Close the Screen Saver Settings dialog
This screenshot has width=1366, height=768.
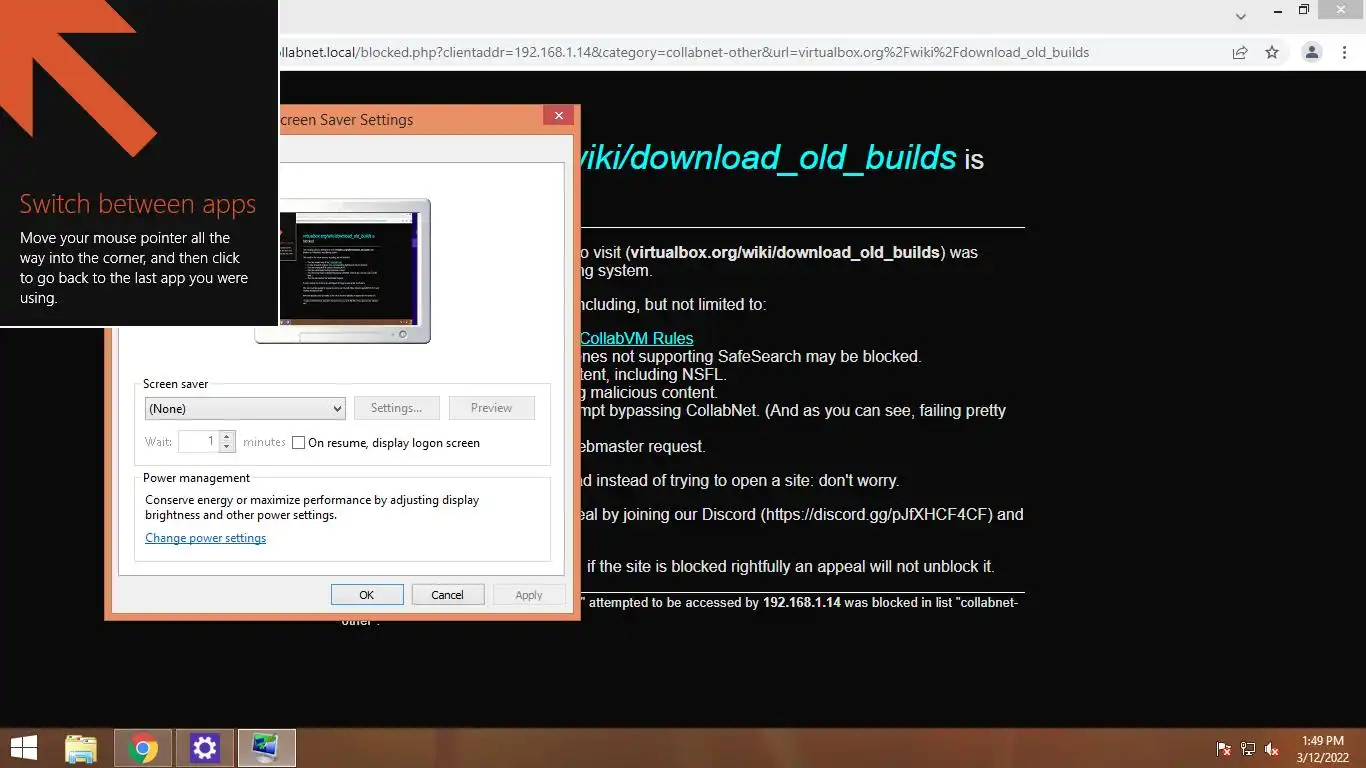tap(559, 116)
